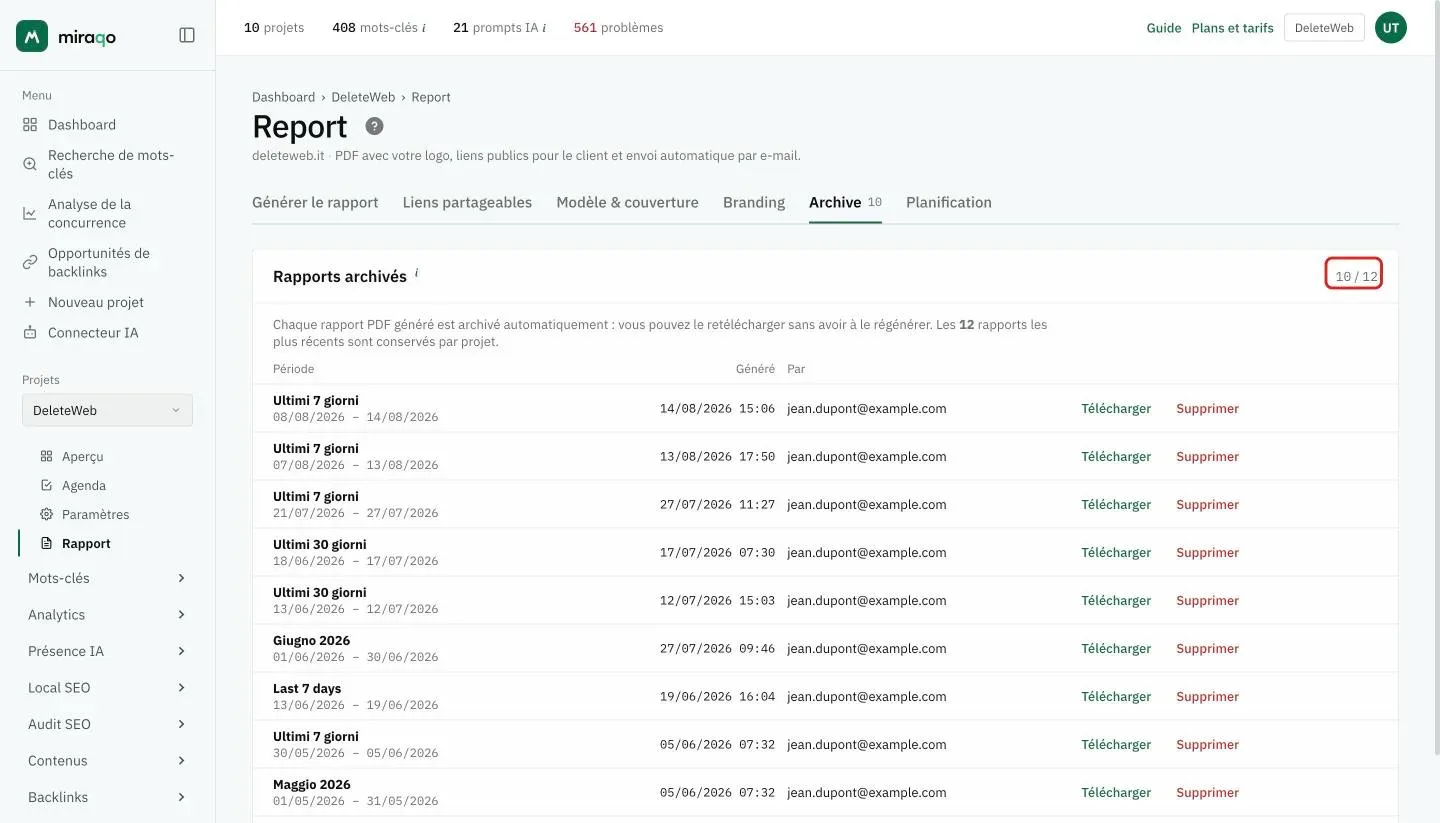The image size is (1440, 823).
Task: Delete the report generated 13/08/2026 17:50
Action: coord(1207,456)
